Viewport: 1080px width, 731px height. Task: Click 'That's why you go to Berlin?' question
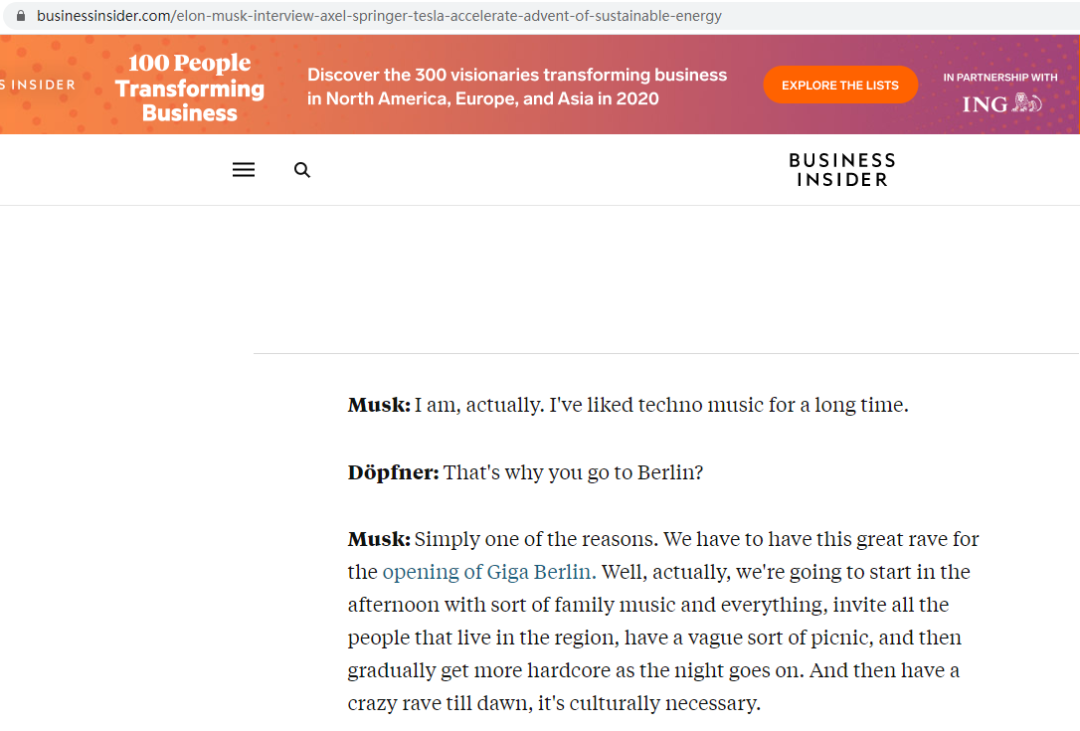pyautogui.click(x=573, y=473)
